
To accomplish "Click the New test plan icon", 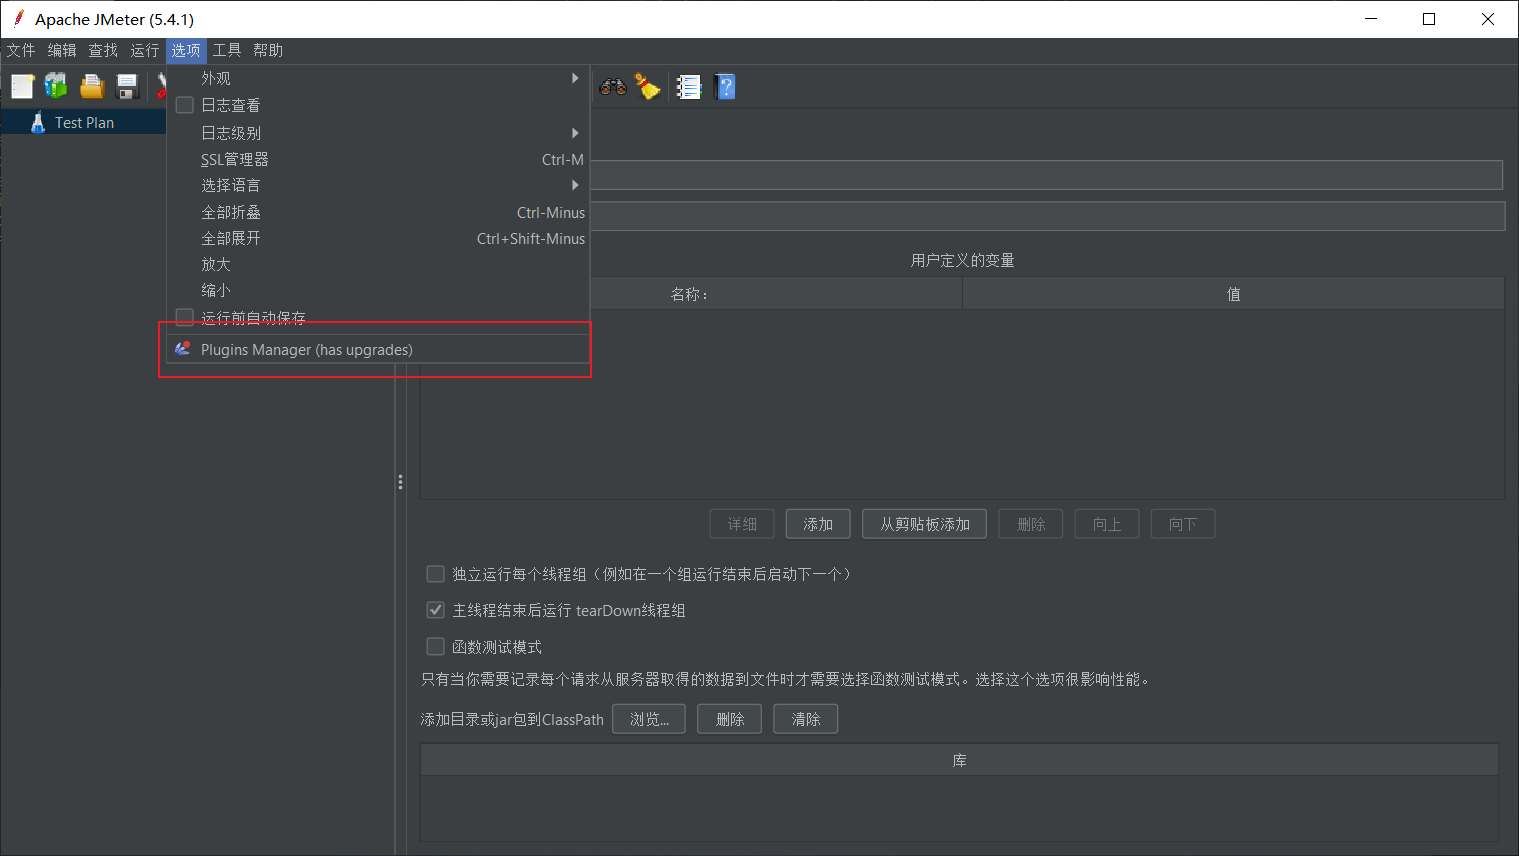I will pos(22,87).
